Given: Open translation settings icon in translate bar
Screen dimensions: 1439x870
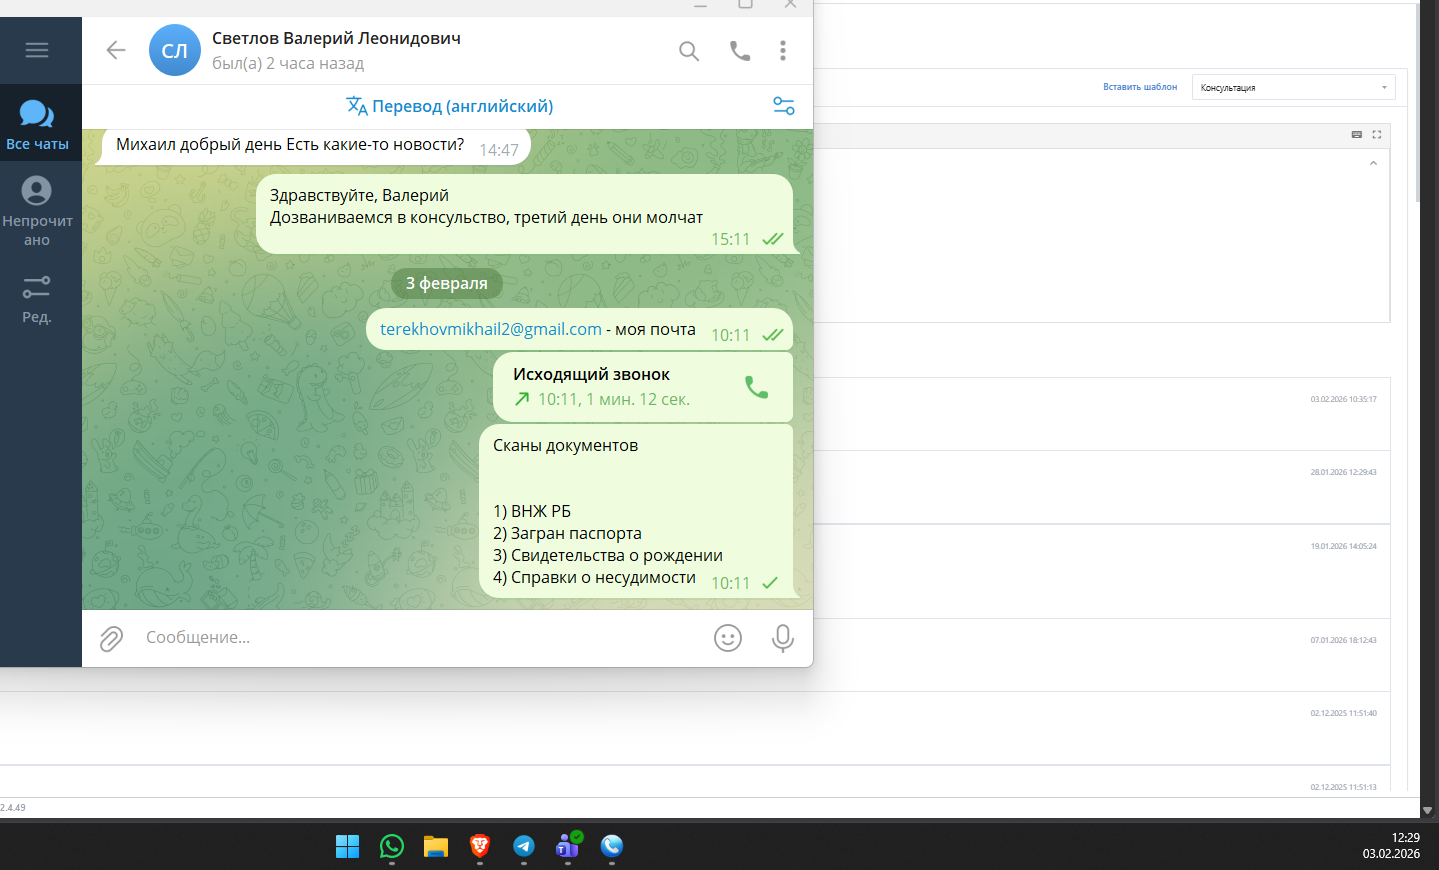Looking at the screenshot, I should coord(784,106).
